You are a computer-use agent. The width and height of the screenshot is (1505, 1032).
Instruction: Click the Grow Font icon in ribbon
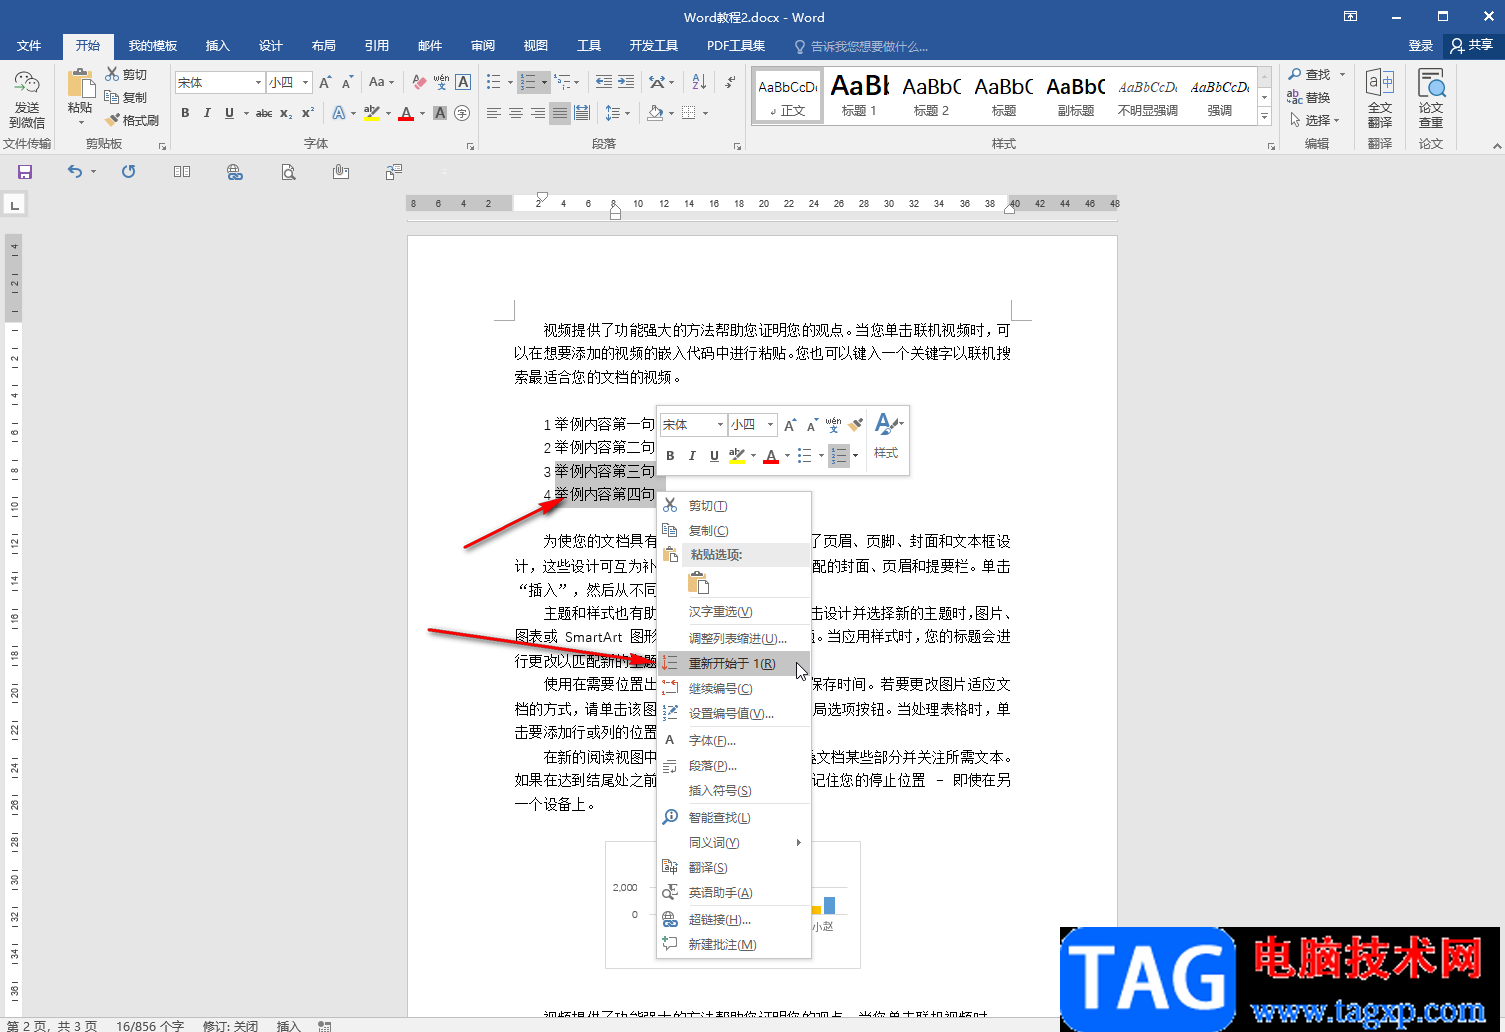[325, 82]
